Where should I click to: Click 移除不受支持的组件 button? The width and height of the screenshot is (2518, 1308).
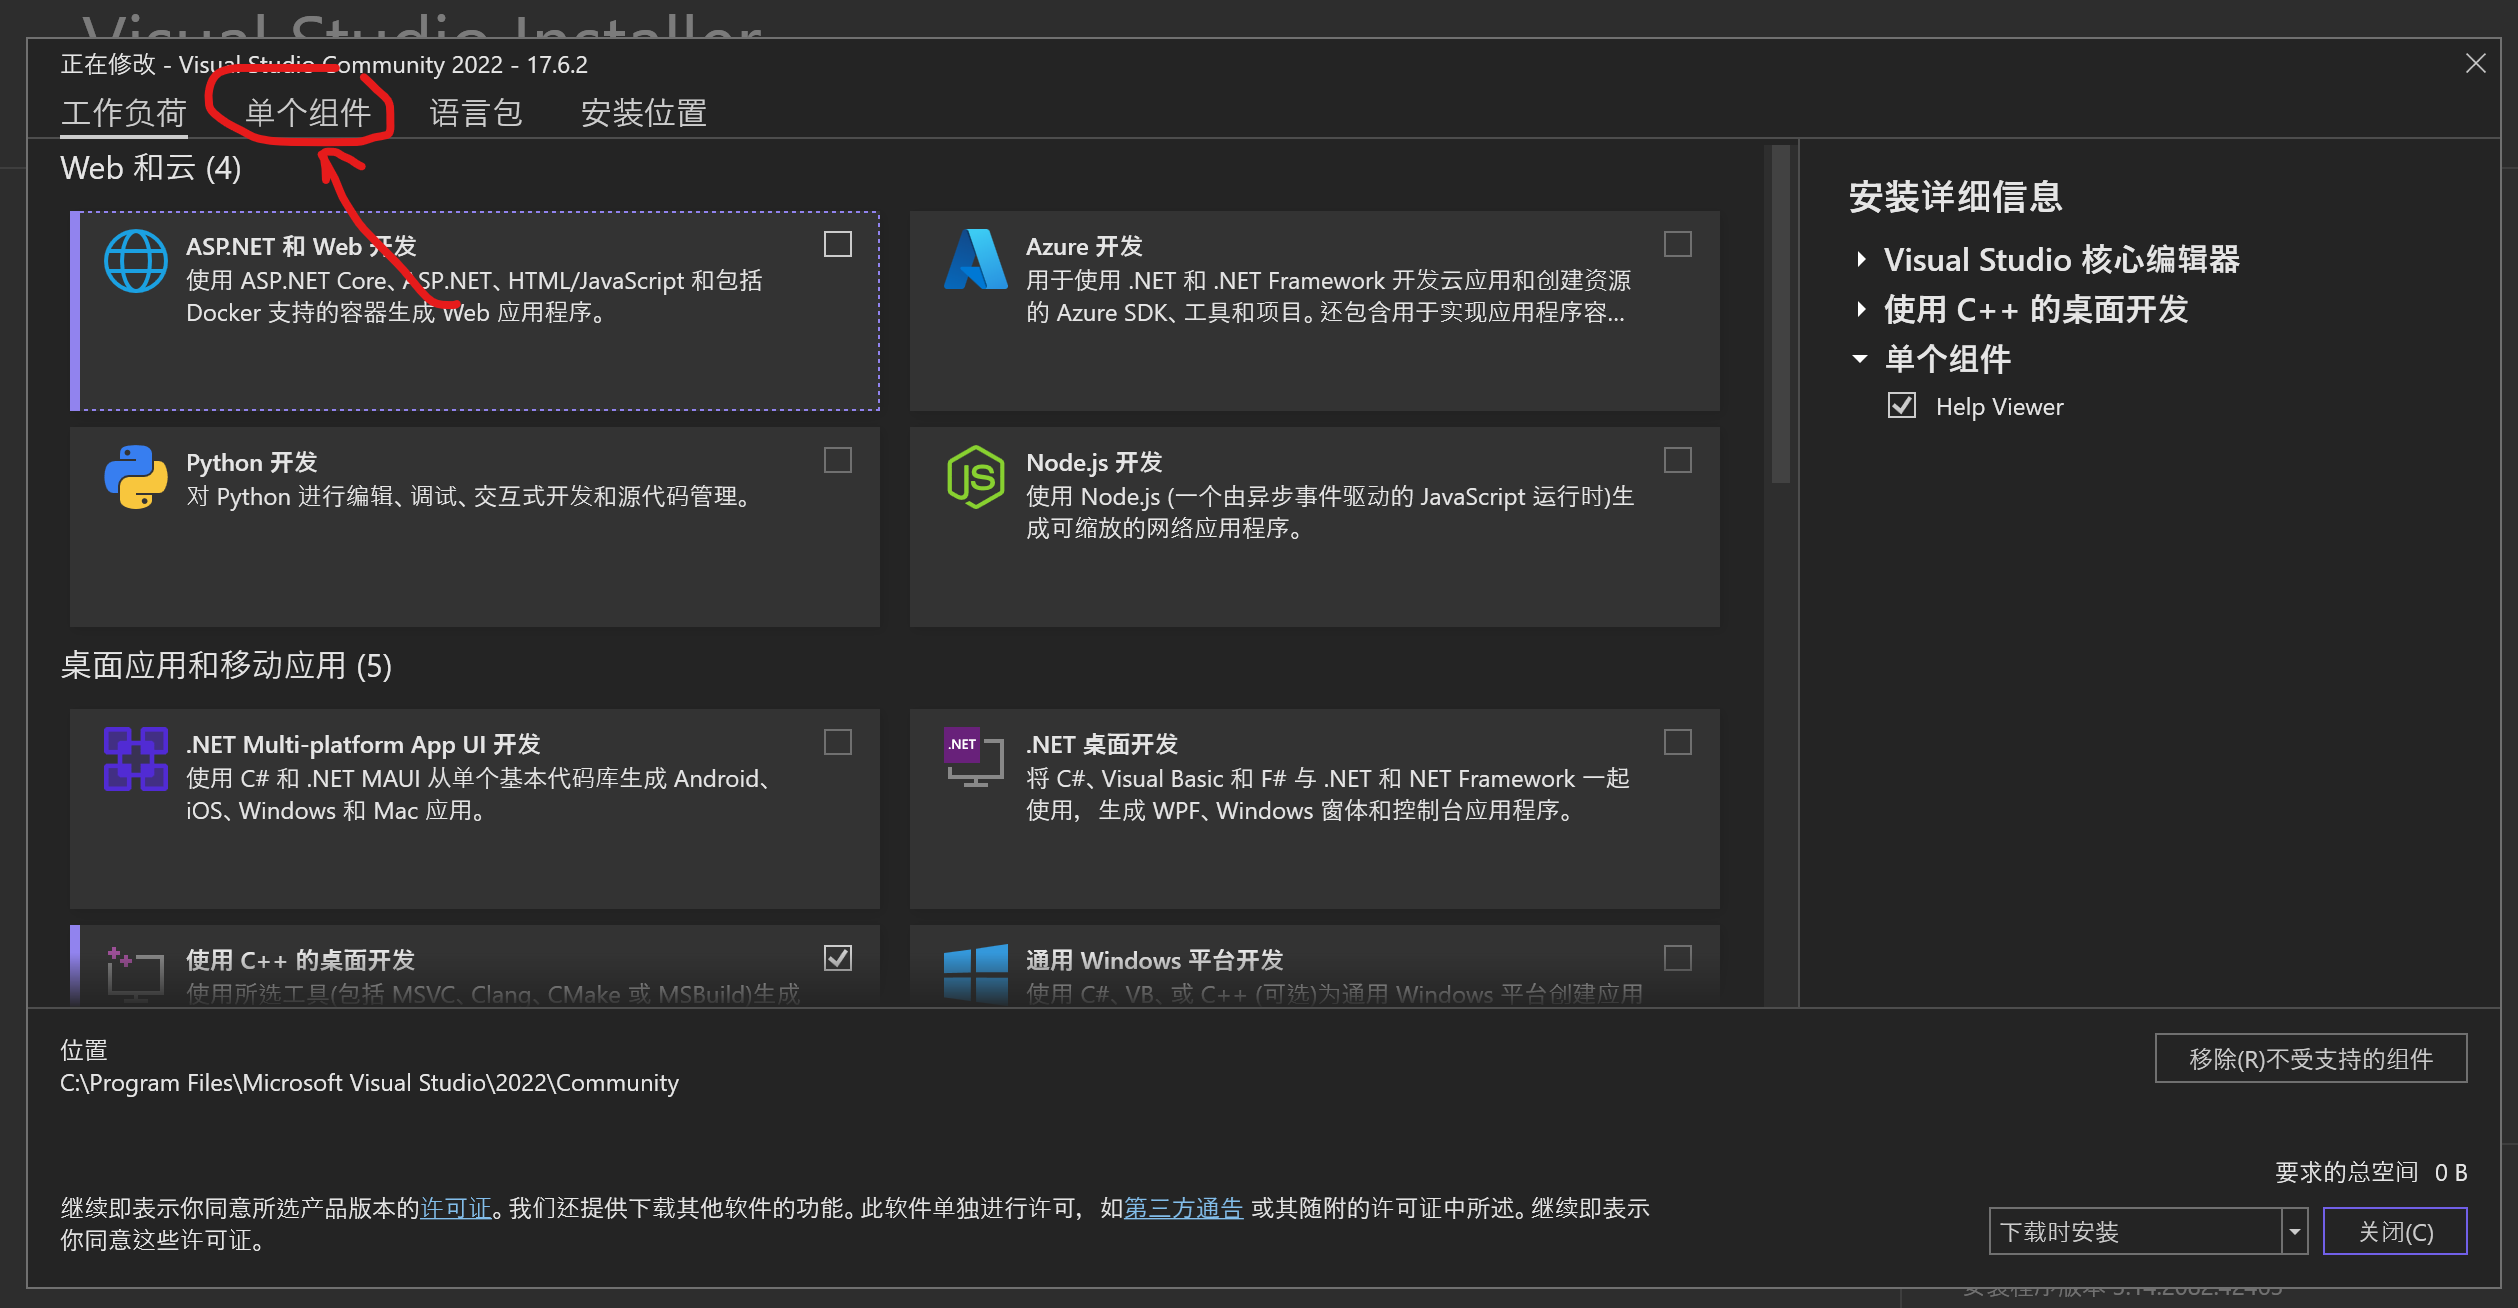(2310, 1059)
